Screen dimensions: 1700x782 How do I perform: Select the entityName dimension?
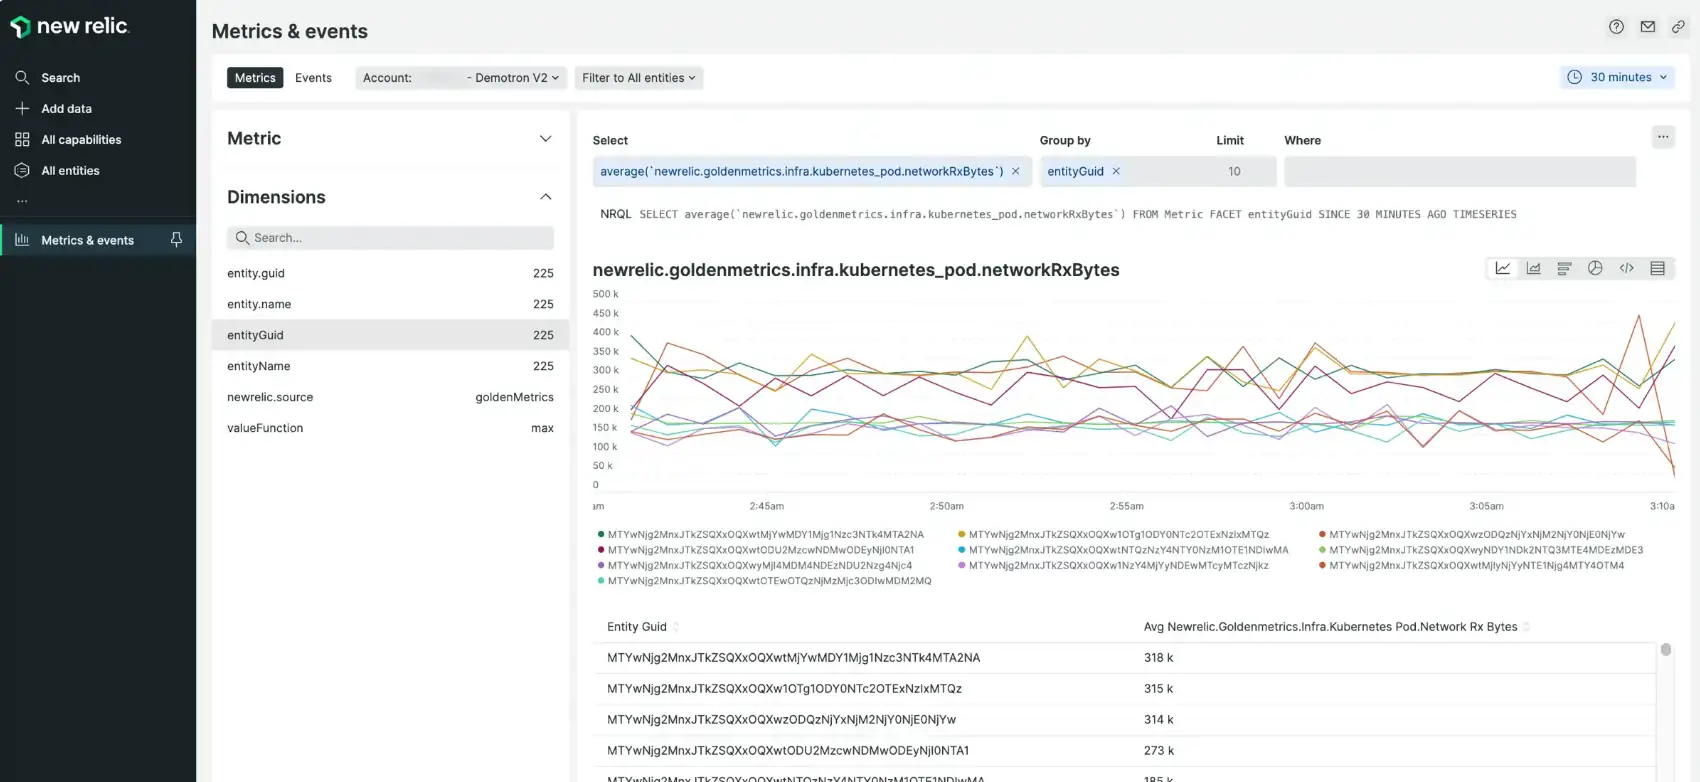(x=390, y=366)
